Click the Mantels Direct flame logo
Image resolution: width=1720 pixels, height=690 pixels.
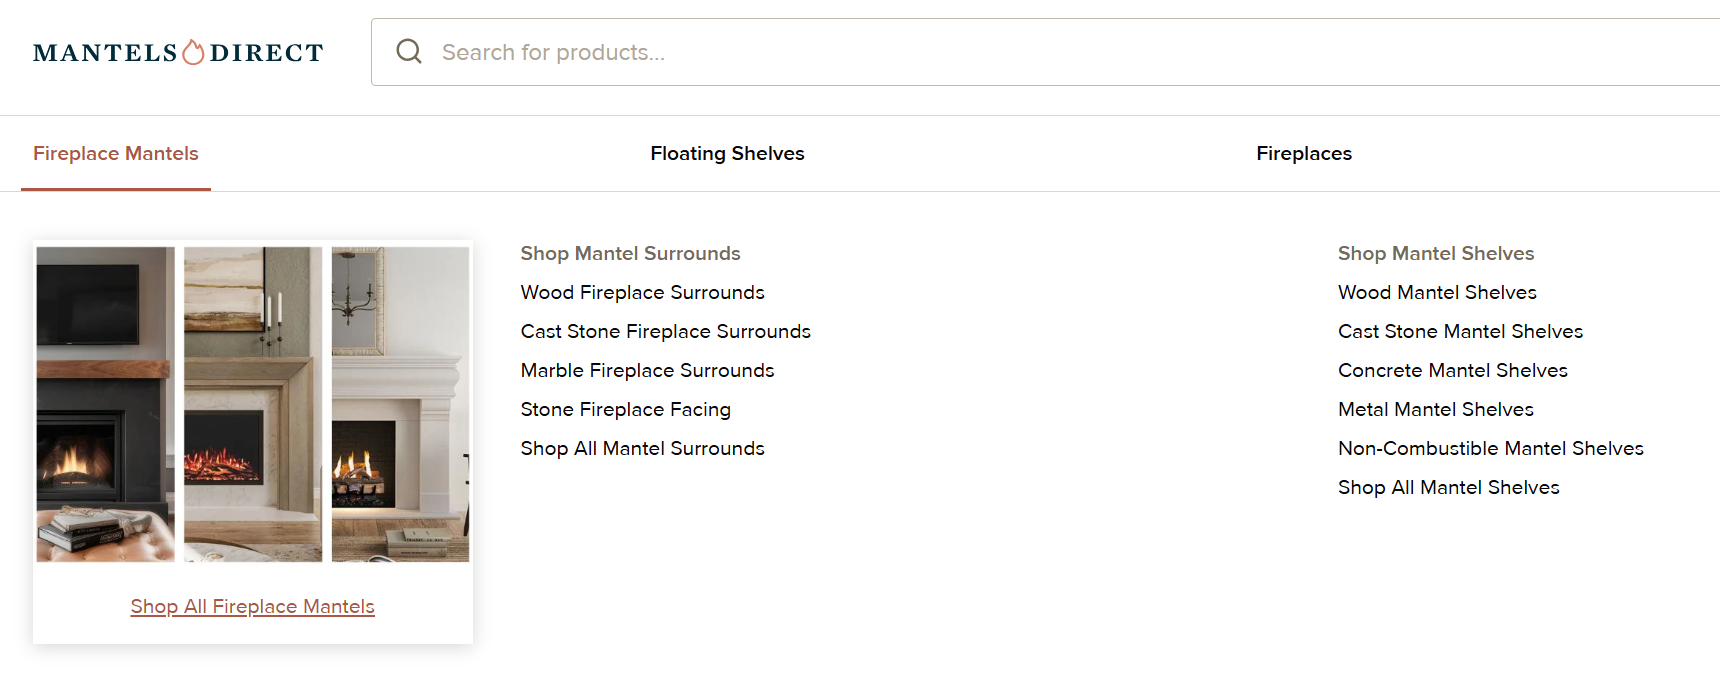click(178, 52)
